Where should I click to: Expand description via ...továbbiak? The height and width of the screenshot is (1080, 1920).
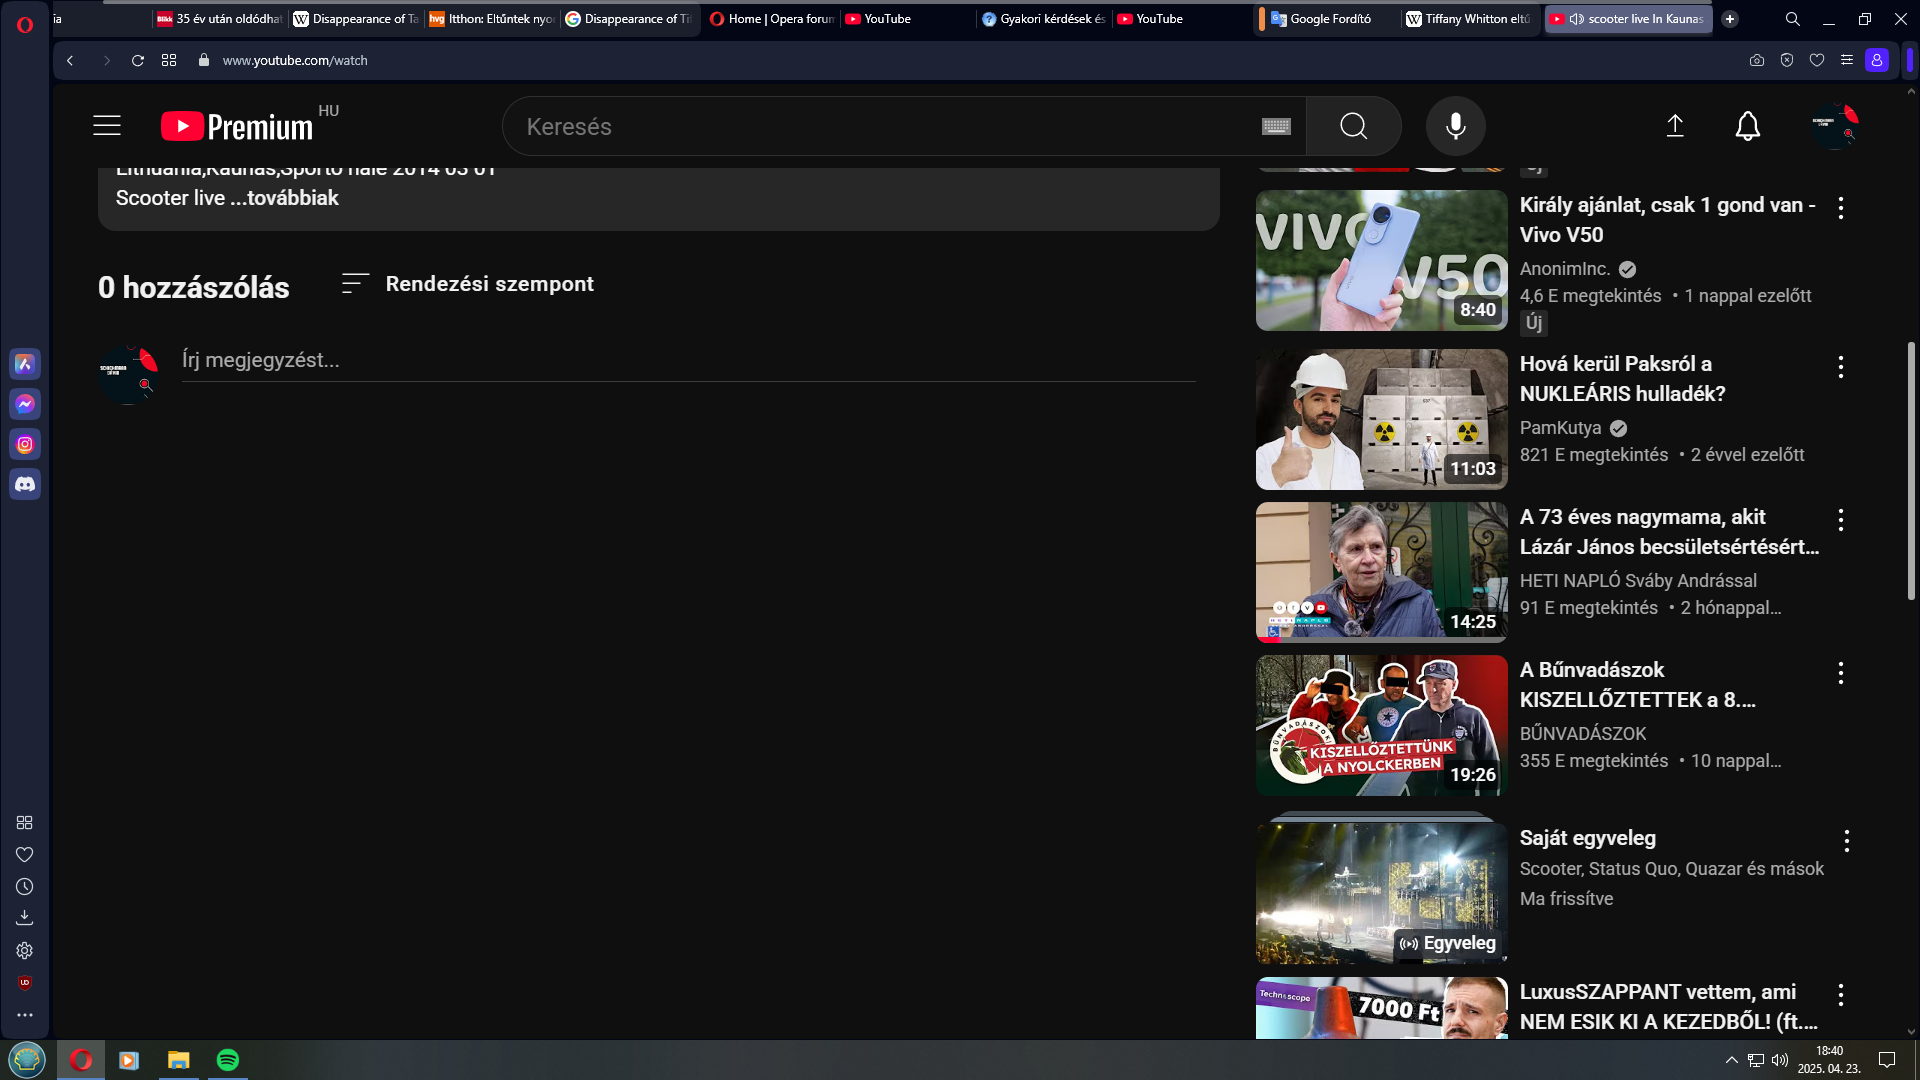tap(293, 198)
